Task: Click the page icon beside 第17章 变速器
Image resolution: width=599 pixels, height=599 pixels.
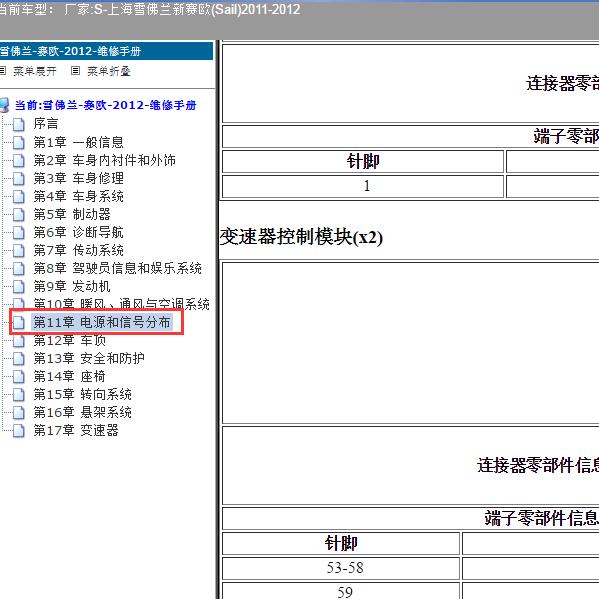Action: coord(18,430)
